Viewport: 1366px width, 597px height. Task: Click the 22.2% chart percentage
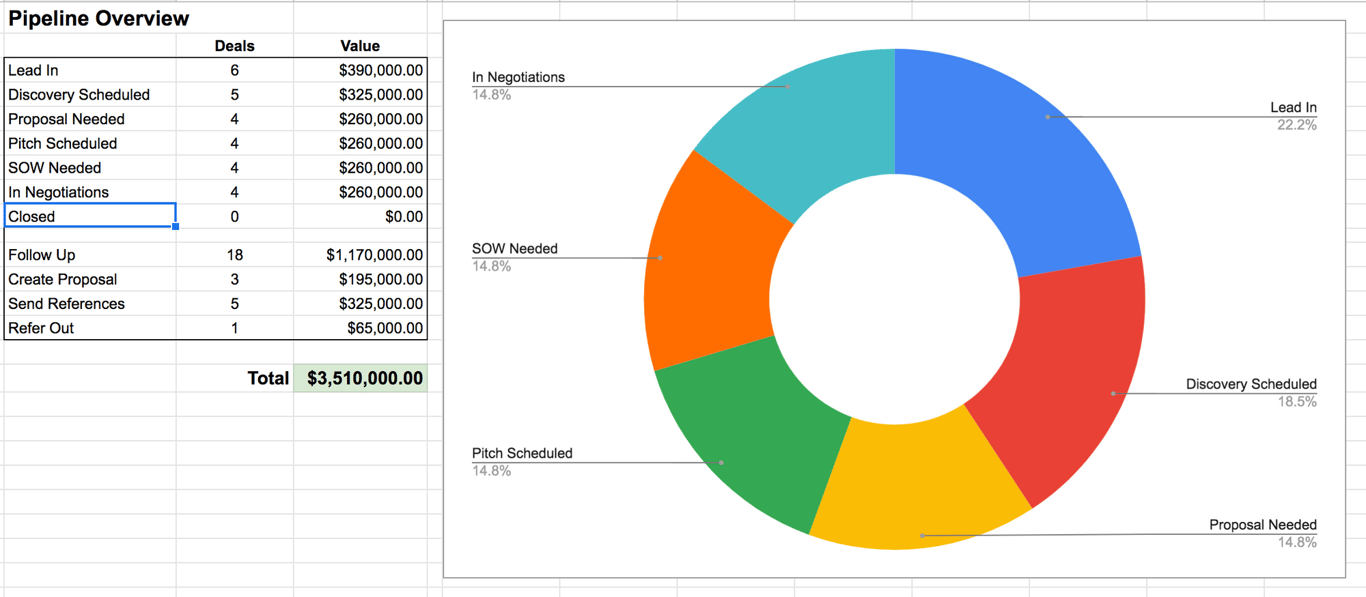1297,126
